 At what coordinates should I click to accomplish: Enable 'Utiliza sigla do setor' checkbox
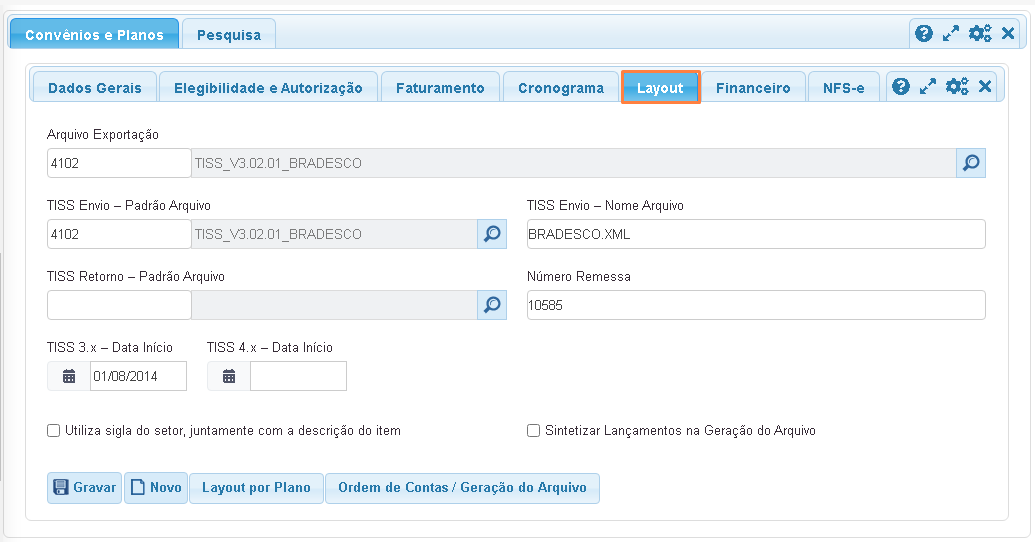coord(54,431)
